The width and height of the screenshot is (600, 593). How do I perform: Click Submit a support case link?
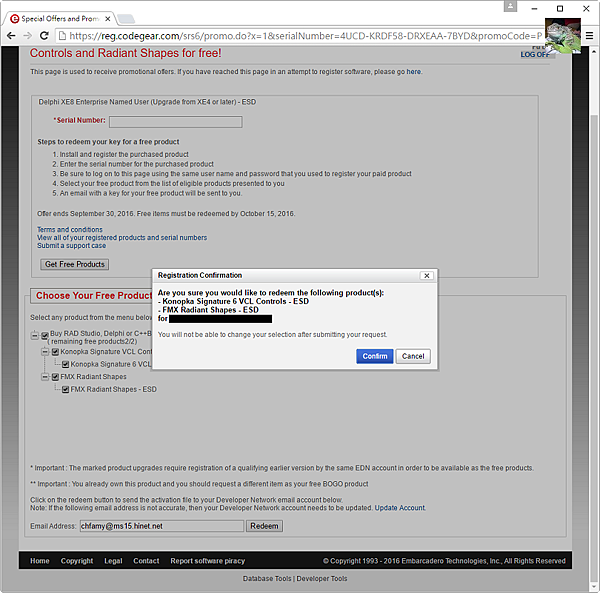(72, 246)
